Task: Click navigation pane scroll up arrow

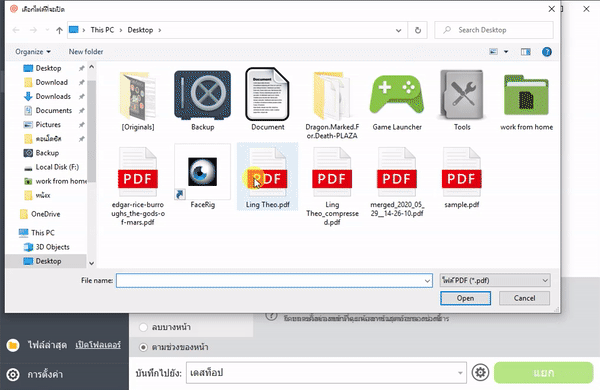Action: click(x=91, y=67)
